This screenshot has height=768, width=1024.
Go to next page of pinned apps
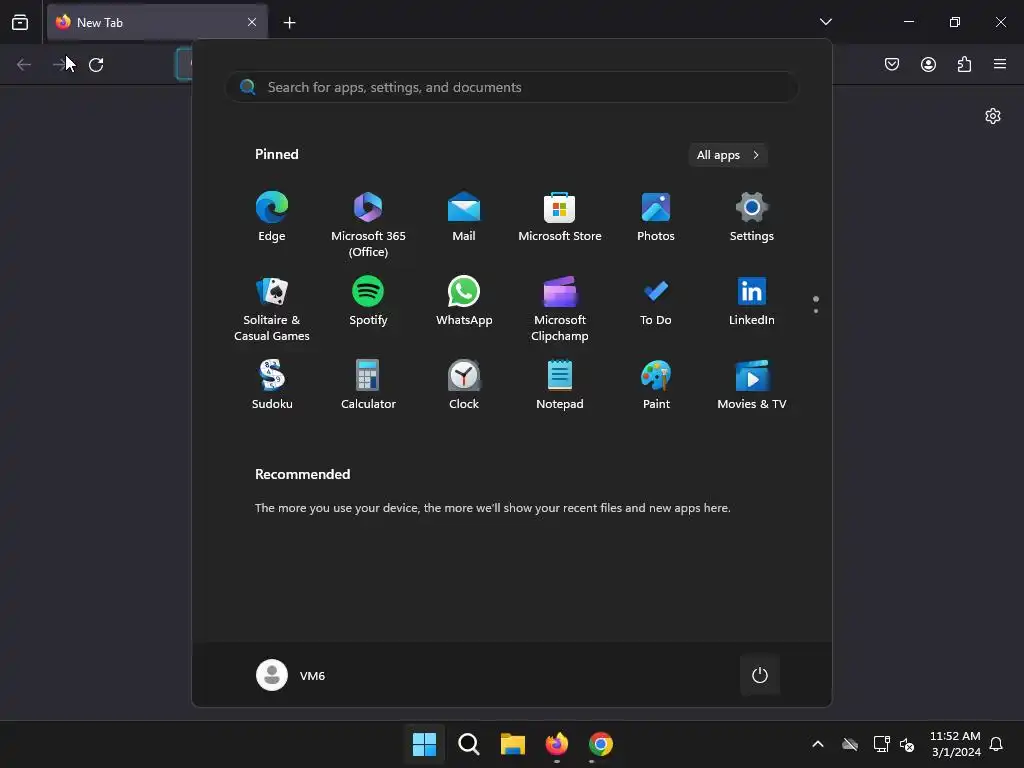(x=816, y=311)
